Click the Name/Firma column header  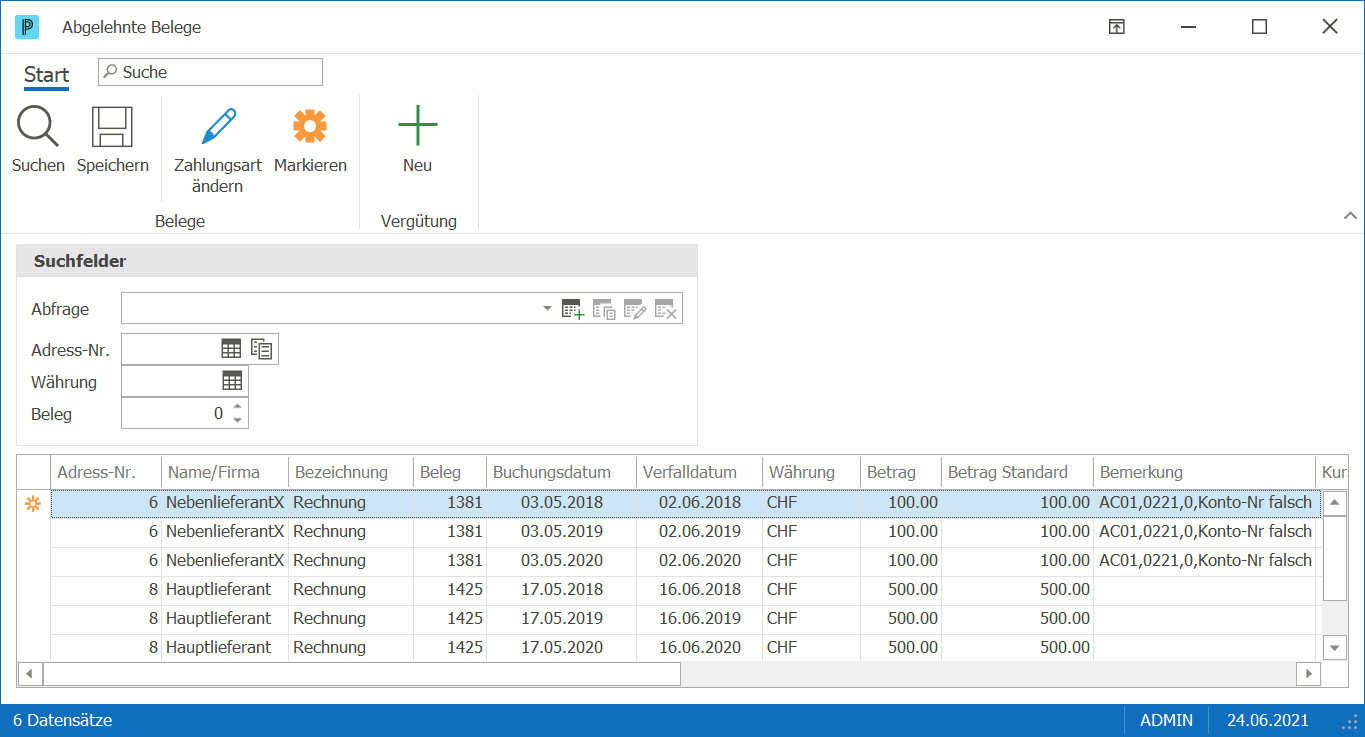pyautogui.click(x=225, y=472)
